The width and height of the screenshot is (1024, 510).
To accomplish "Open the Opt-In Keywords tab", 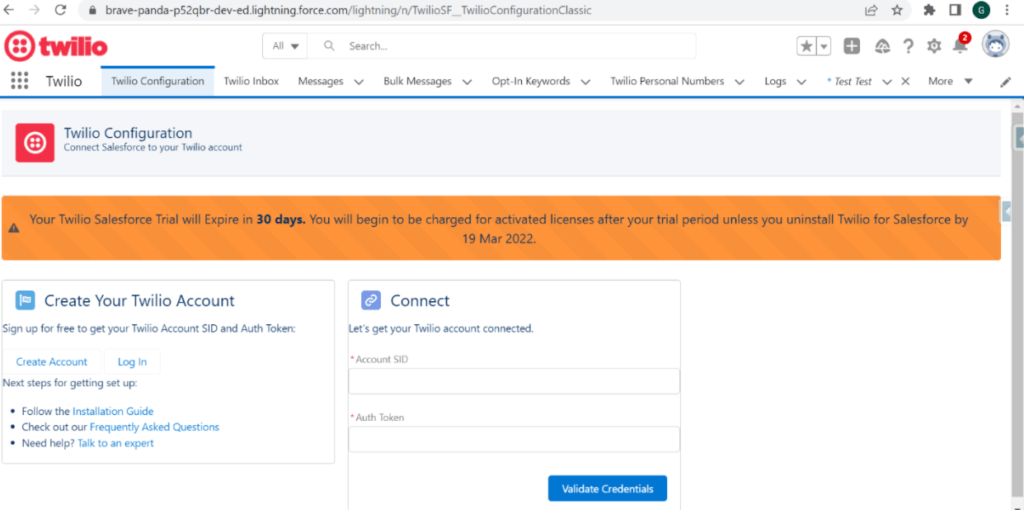I will 531,81.
